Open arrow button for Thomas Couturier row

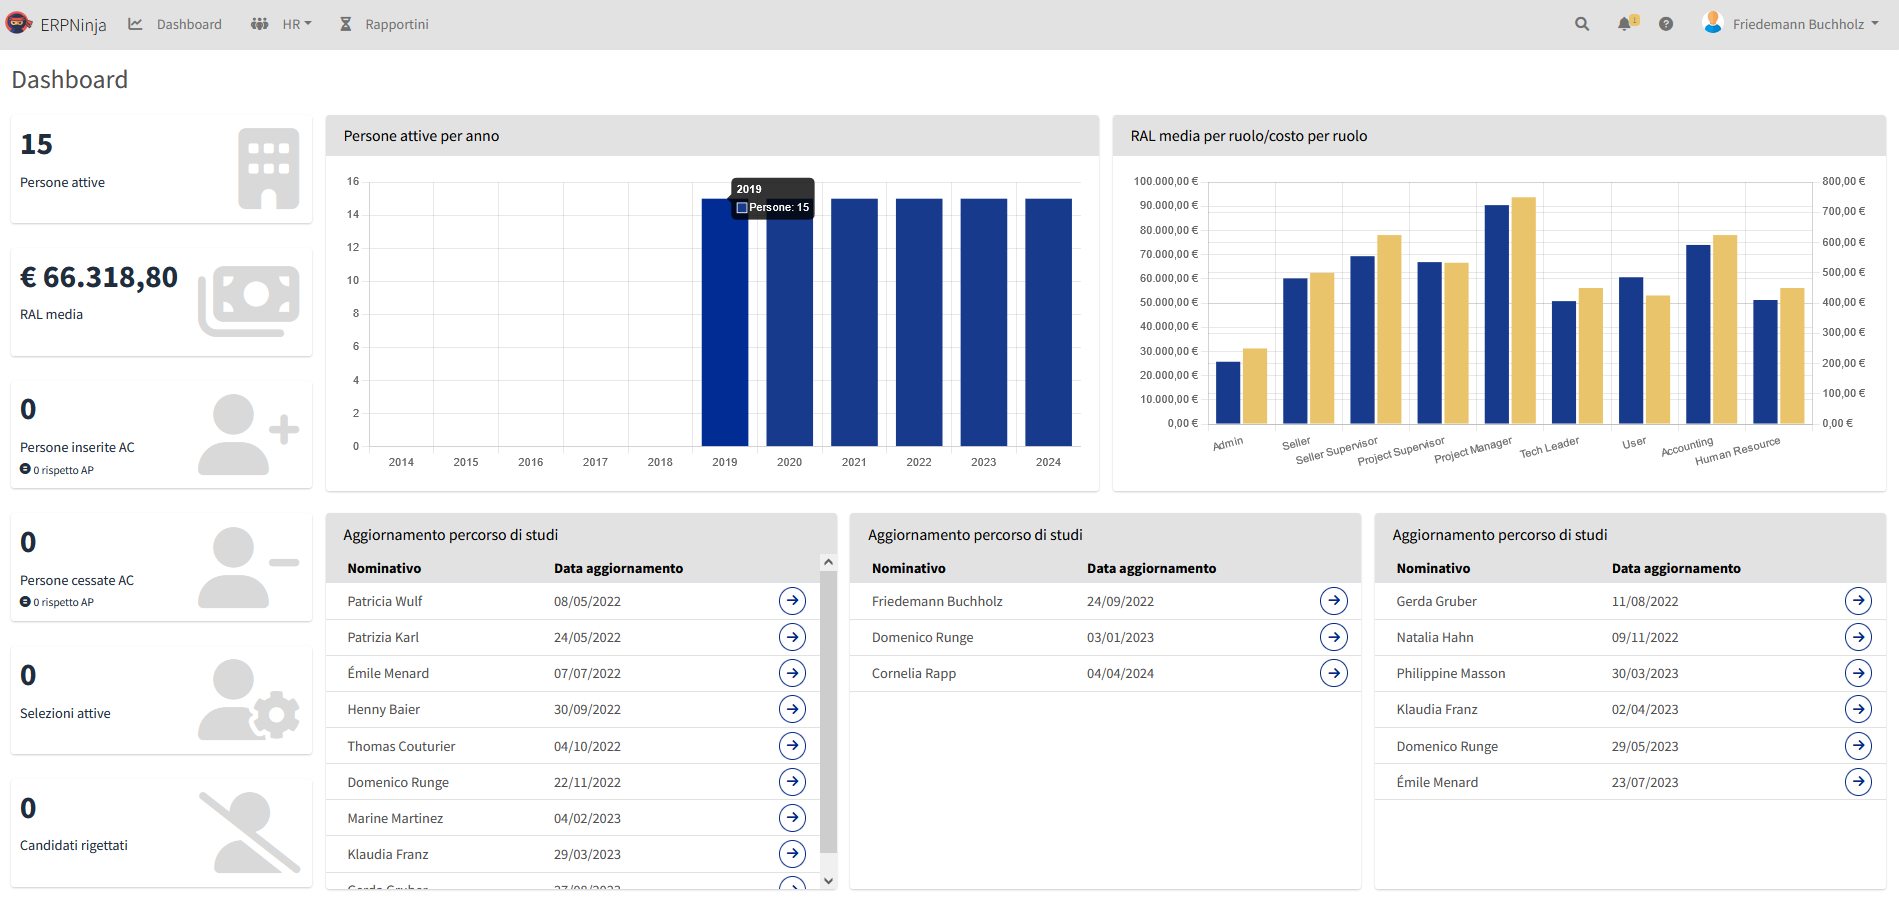click(792, 746)
